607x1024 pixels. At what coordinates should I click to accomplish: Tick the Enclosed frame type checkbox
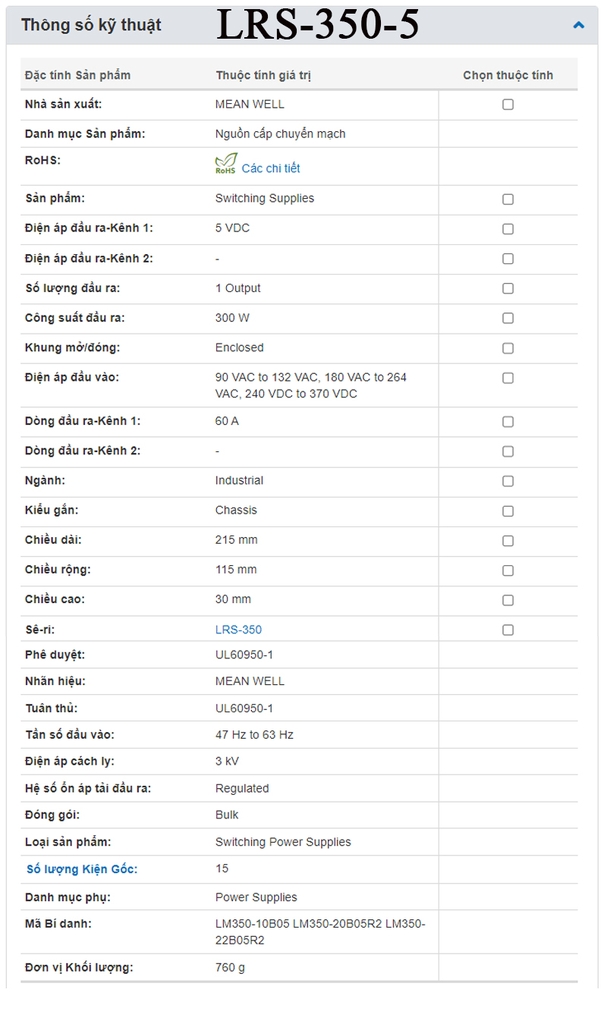(x=508, y=348)
